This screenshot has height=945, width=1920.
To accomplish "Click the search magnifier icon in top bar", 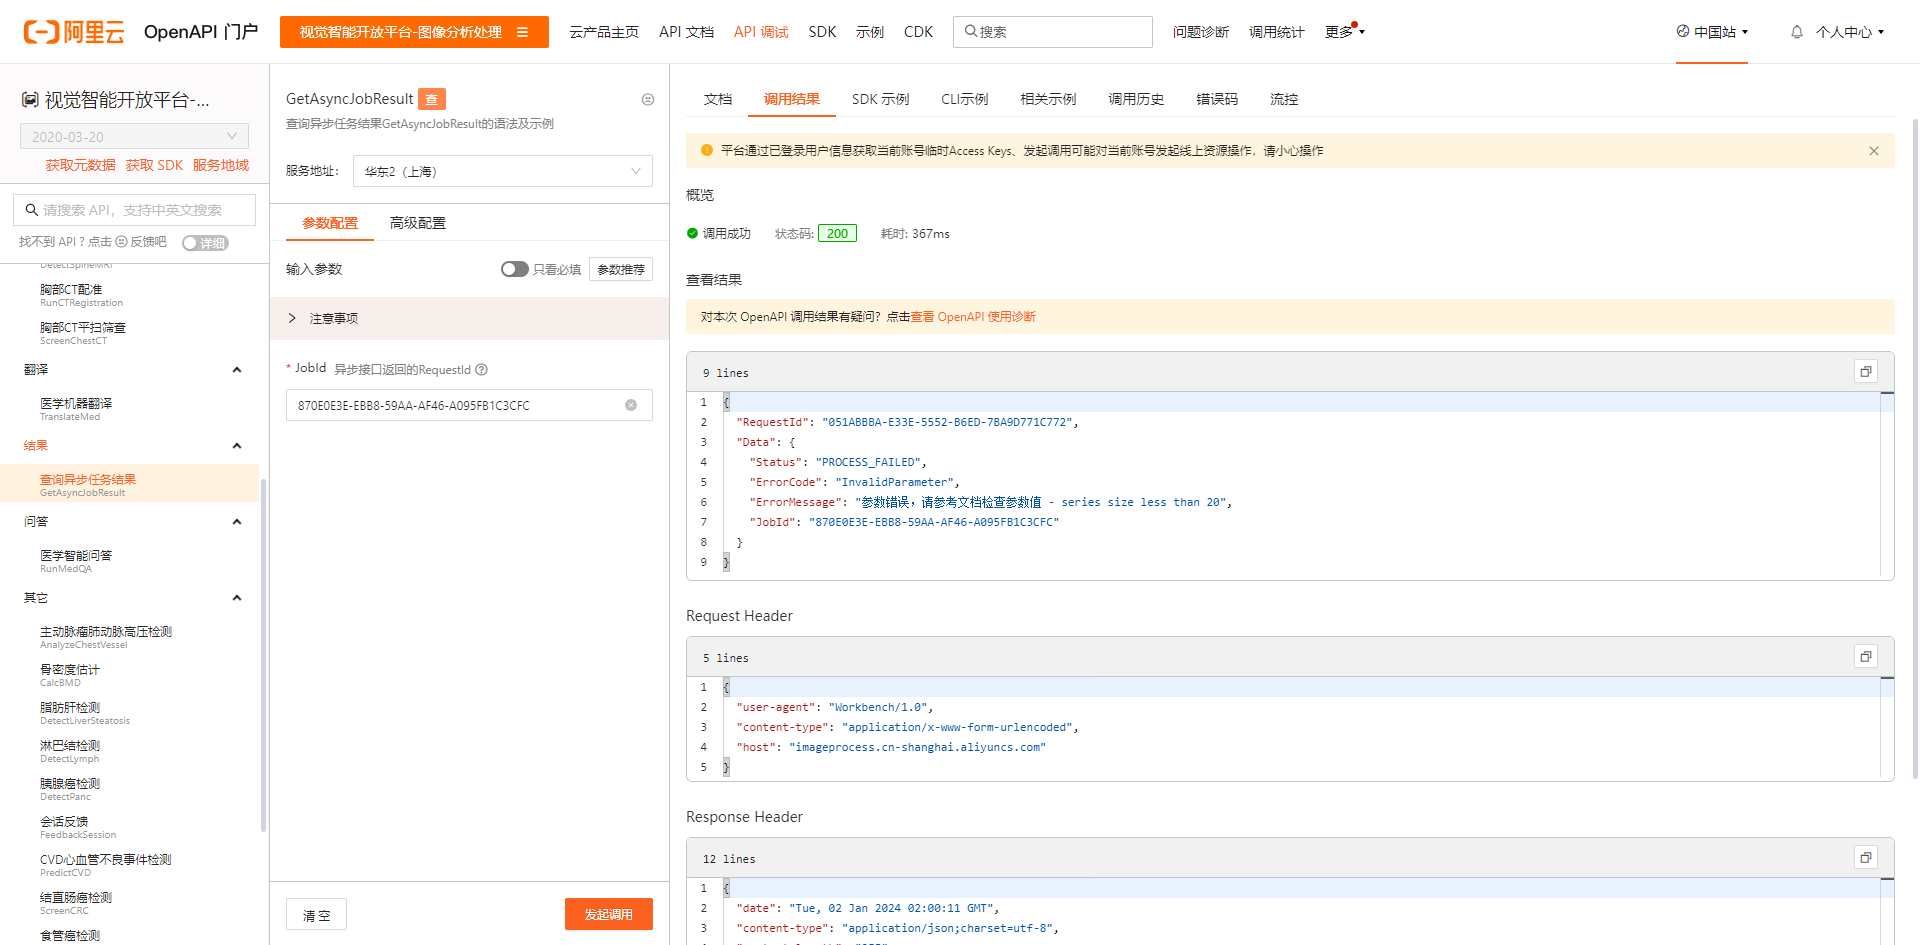I will pyautogui.click(x=970, y=32).
